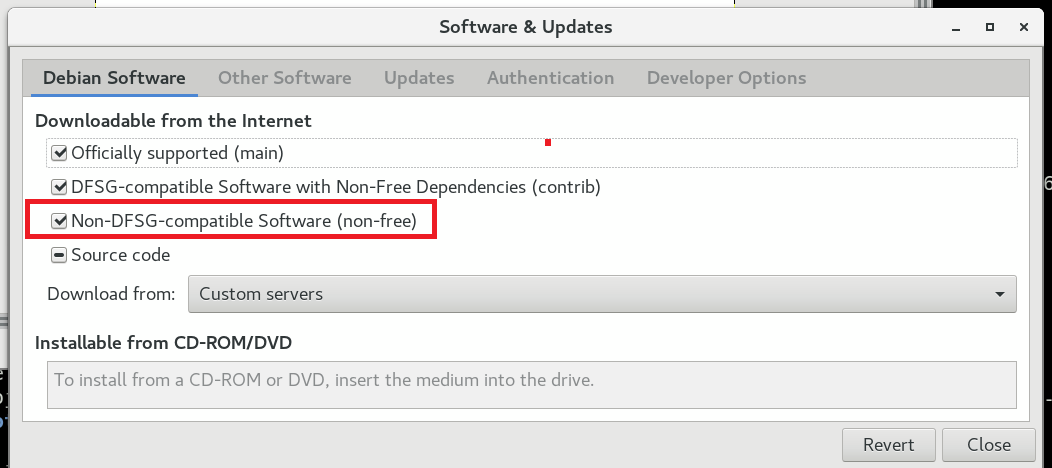Click the "Download from:" label
The height and width of the screenshot is (468, 1052).
111,294
